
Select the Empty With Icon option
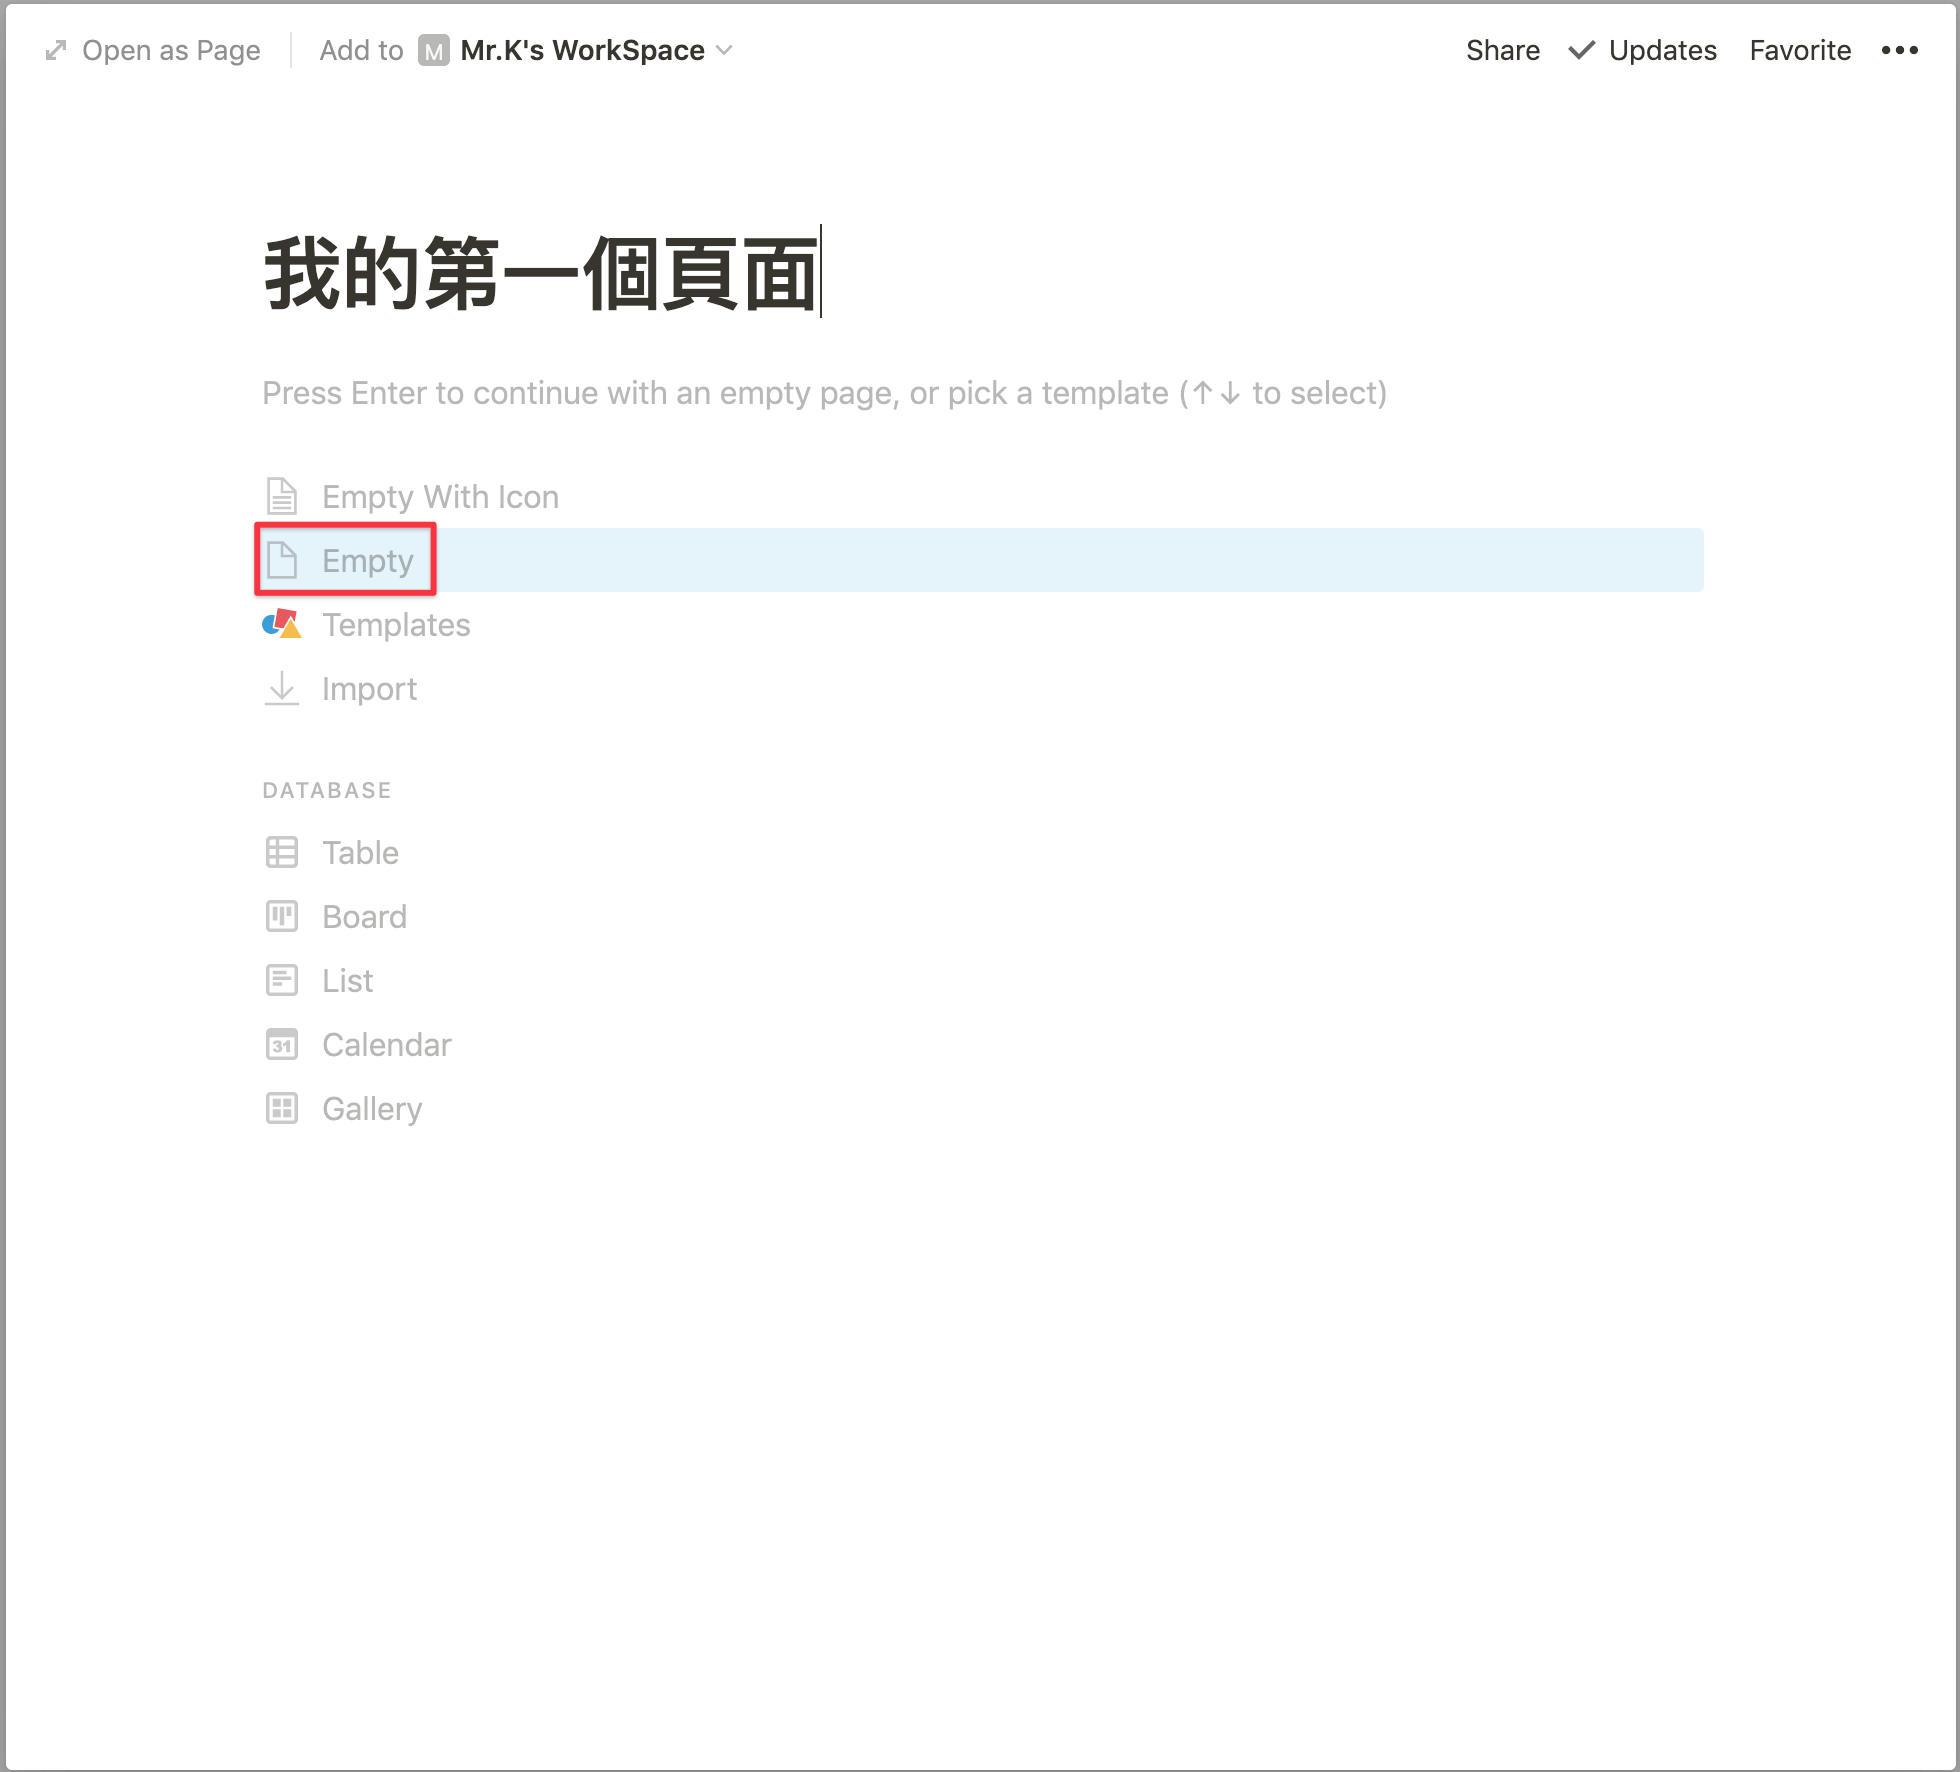(440, 496)
